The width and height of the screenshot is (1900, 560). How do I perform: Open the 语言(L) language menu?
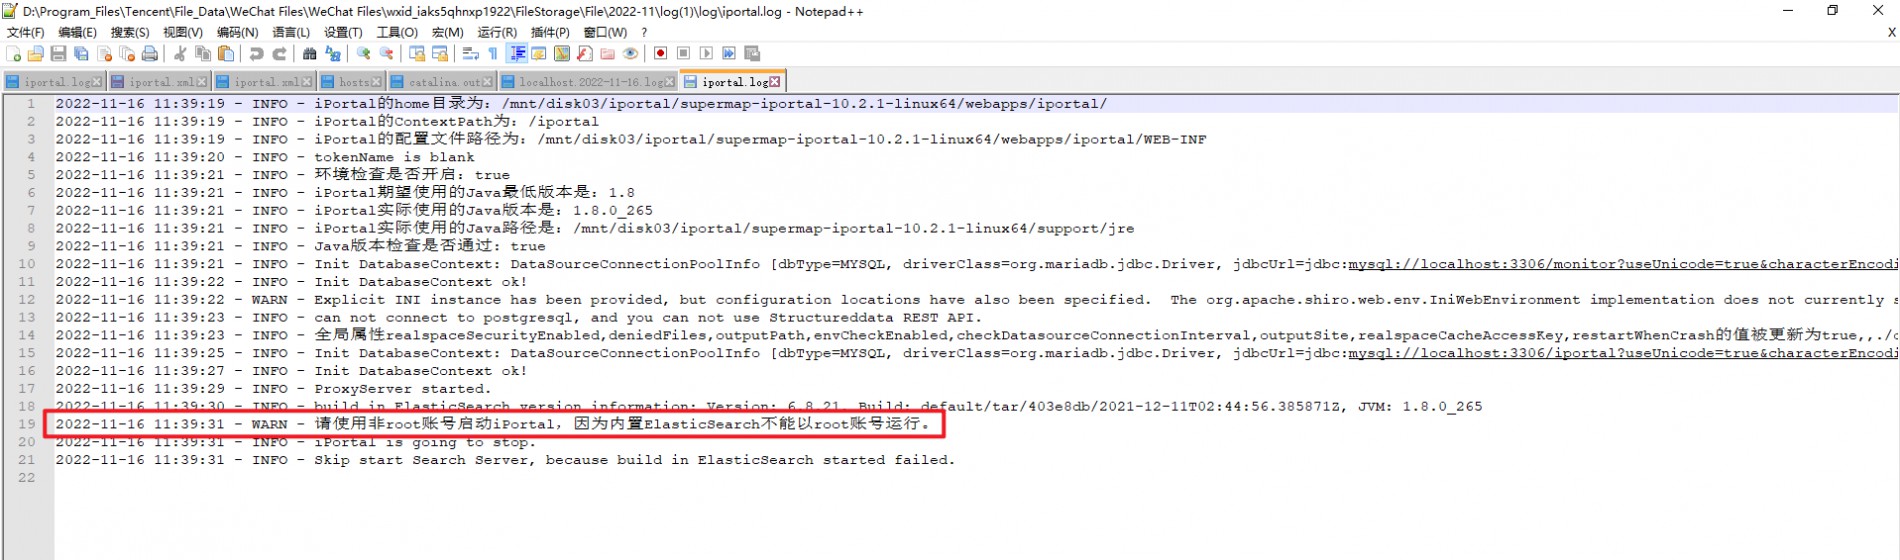tap(291, 32)
